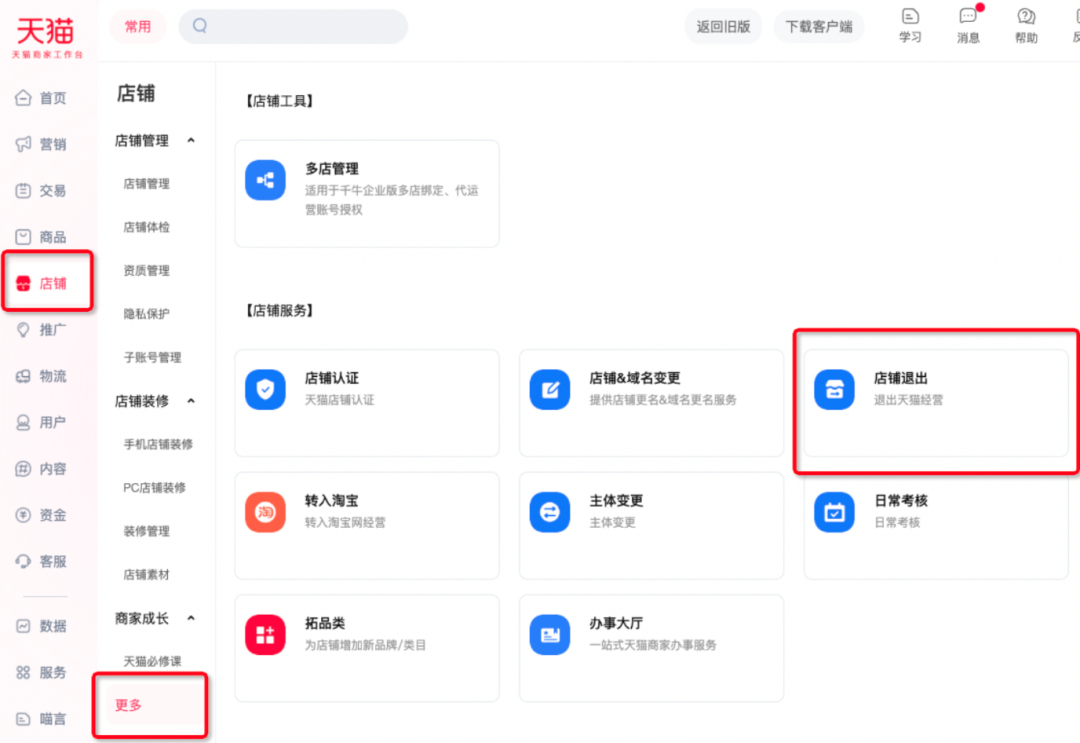
Task: Click 下载客户端 button
Action: (x=819, y=27)
